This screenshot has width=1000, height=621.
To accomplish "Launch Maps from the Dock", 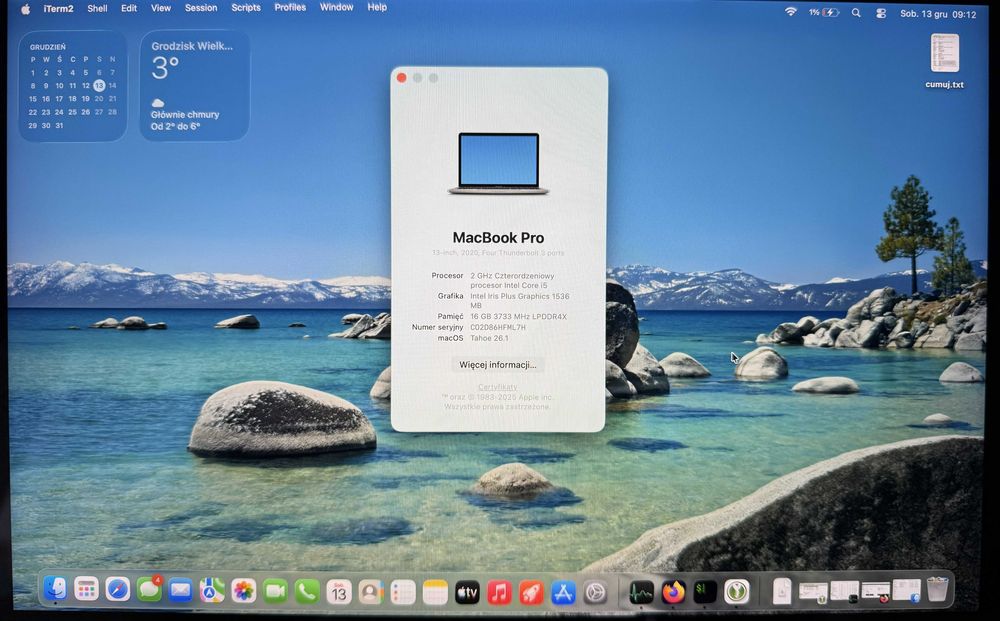I will coord(212,591).
